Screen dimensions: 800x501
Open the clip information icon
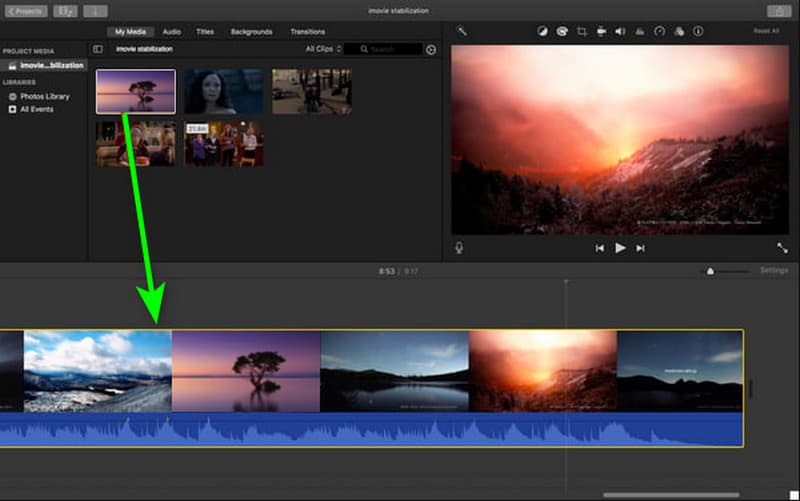698,32
